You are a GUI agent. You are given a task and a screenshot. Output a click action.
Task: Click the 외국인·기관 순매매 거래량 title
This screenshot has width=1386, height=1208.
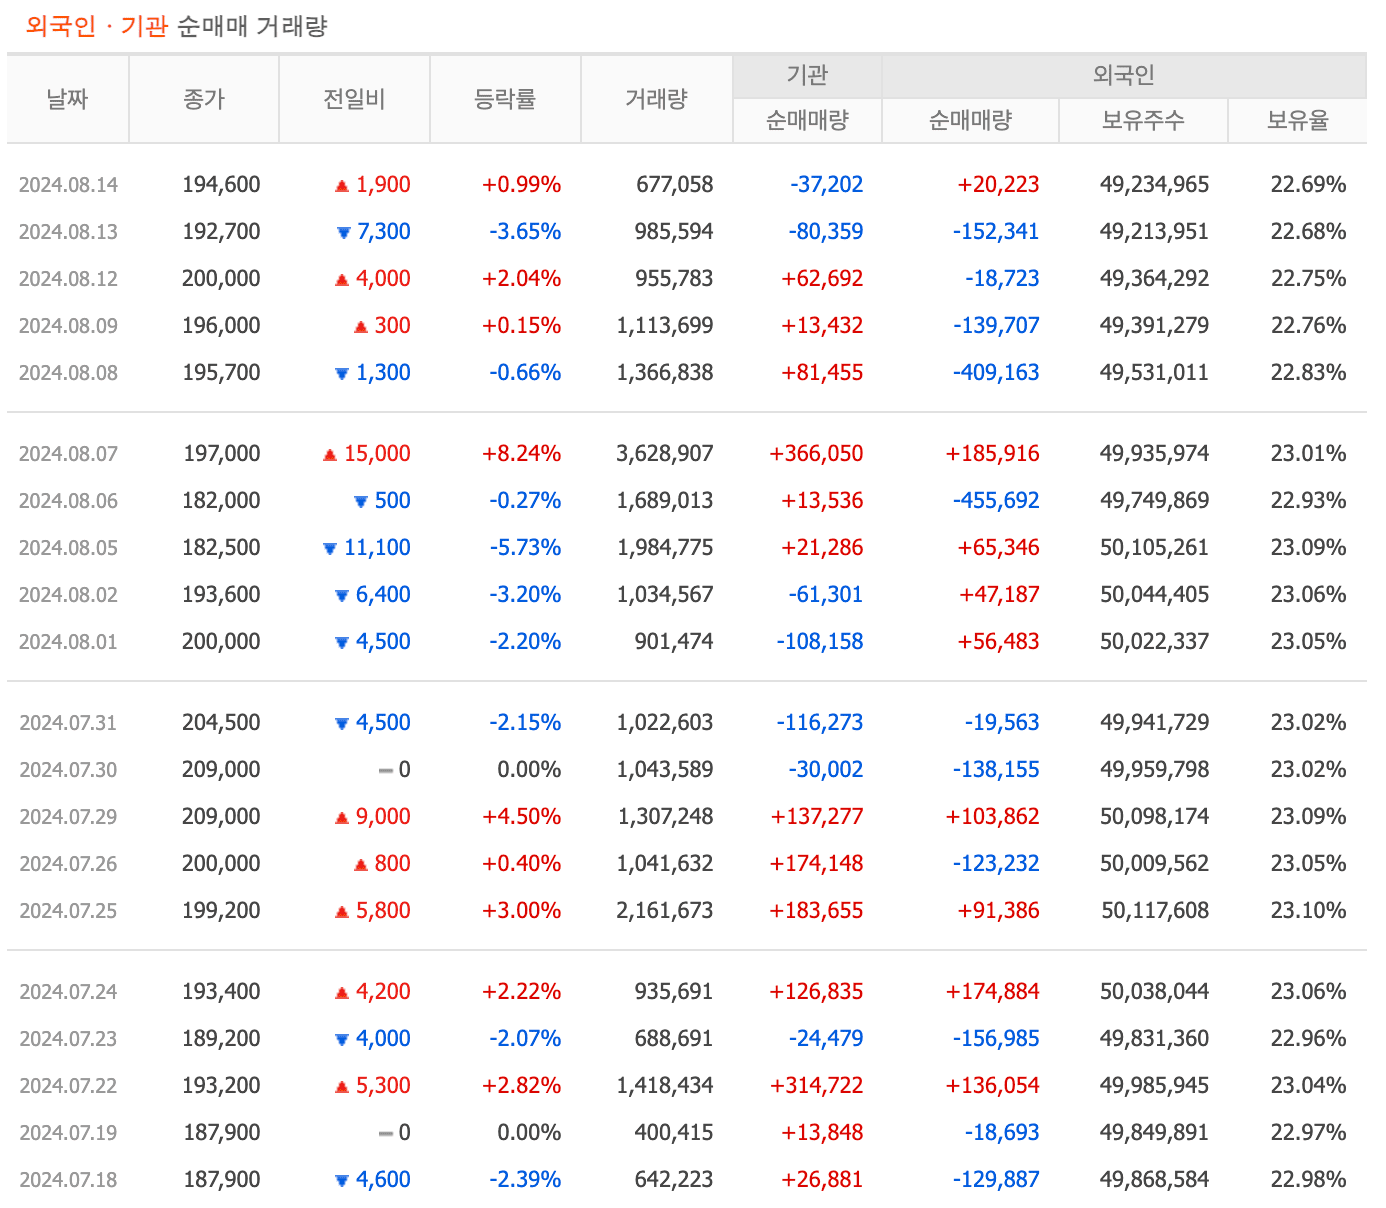[x=178, y=26]
